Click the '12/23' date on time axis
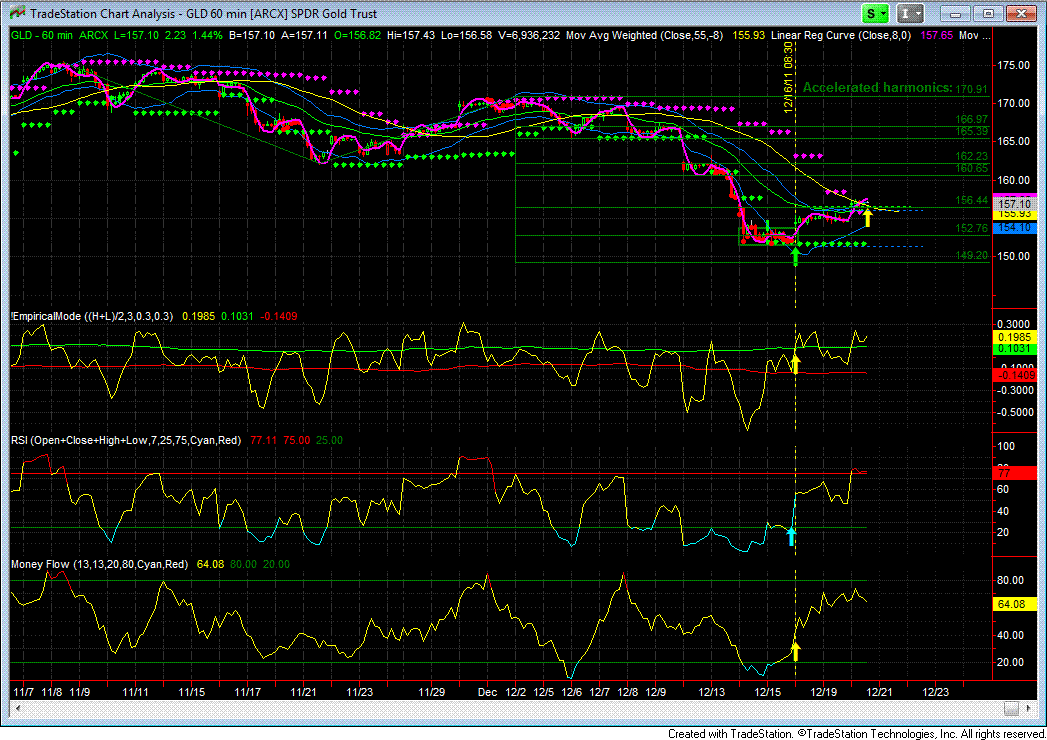 tap(935, 692)
